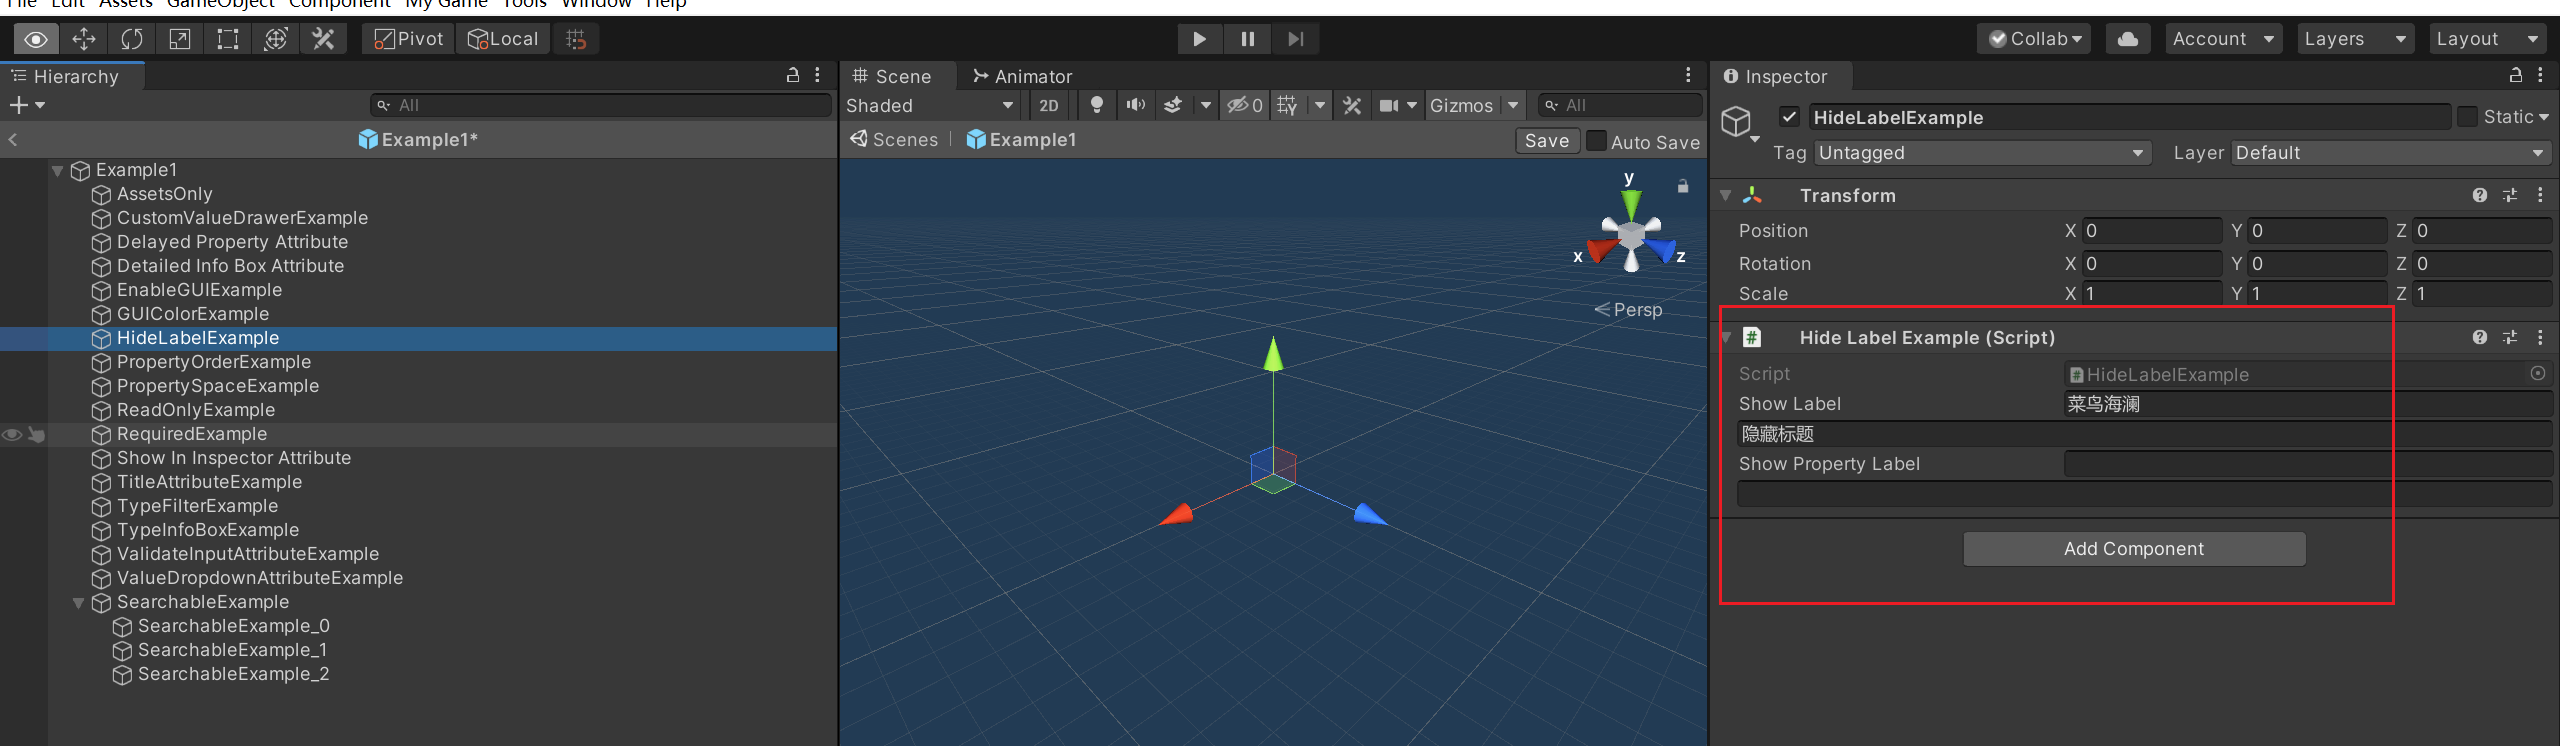Open the Layers dropdown
This screenshot has width=2560, height=746.
(2355, 39)
